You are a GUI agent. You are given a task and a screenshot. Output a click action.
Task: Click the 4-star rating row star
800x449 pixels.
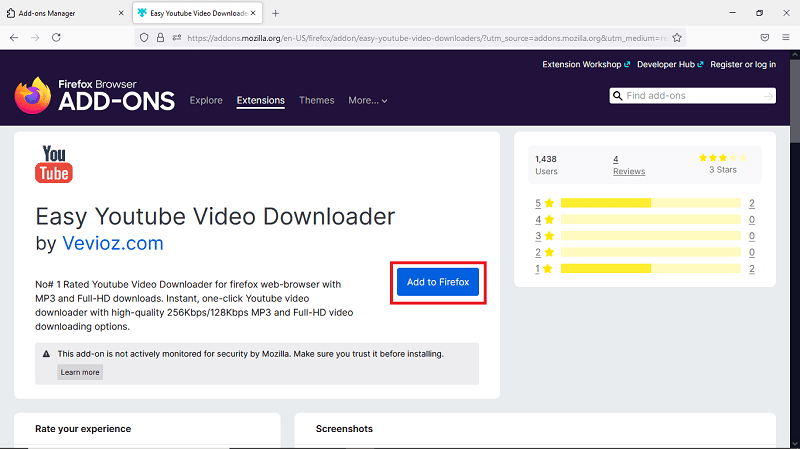point(549,219)
